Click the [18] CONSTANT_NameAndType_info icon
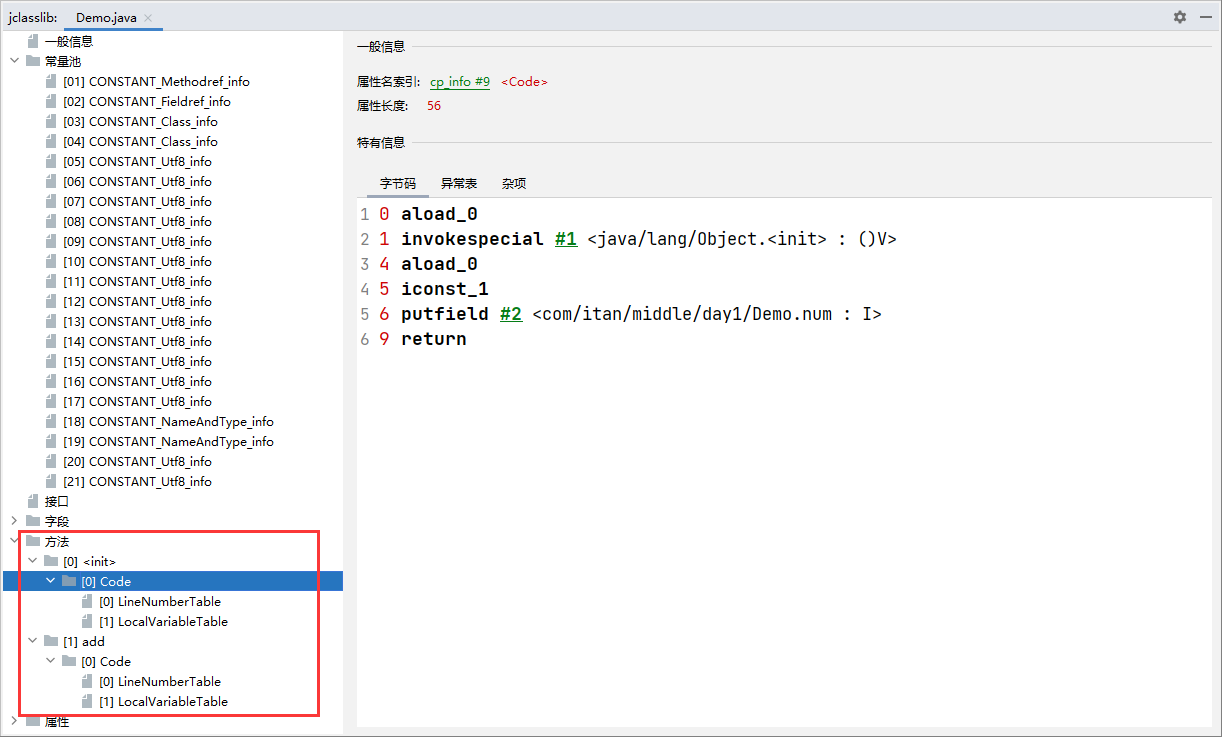The image size is (1222, 737). 51,421
